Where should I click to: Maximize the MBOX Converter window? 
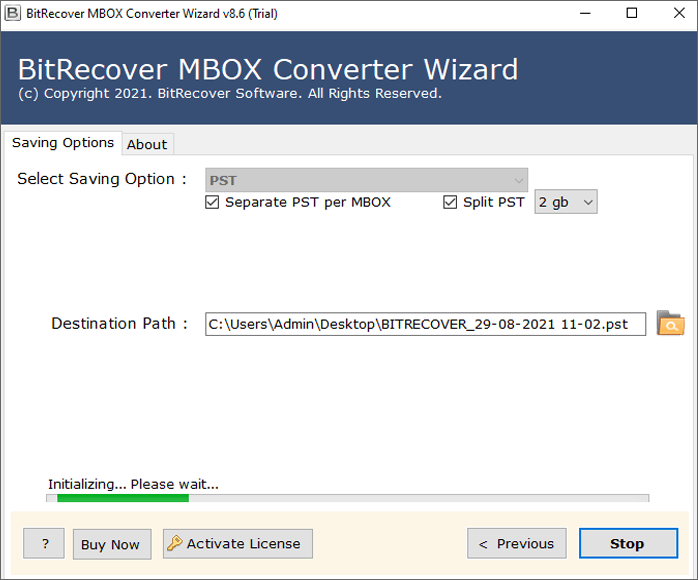(x=632, y=13)
